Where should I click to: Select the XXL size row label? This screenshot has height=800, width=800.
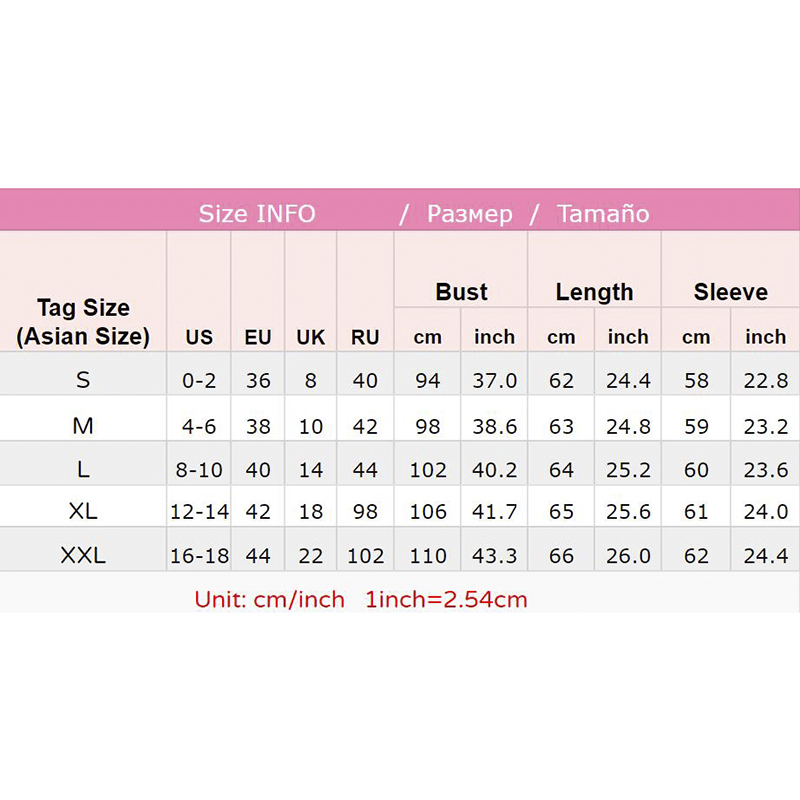(x=83, y=556)
